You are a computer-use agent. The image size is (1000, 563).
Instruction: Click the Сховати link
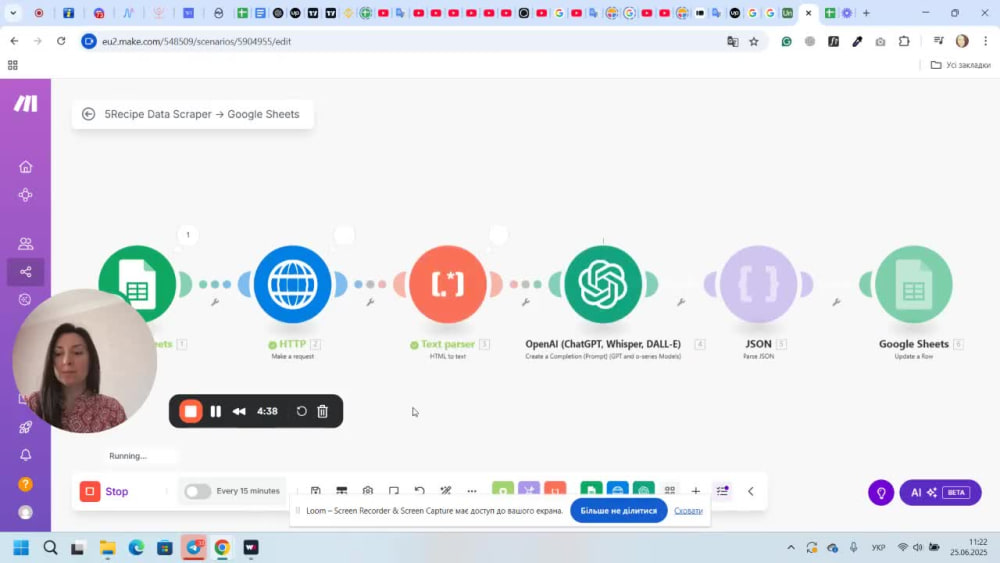coord(688,511)
